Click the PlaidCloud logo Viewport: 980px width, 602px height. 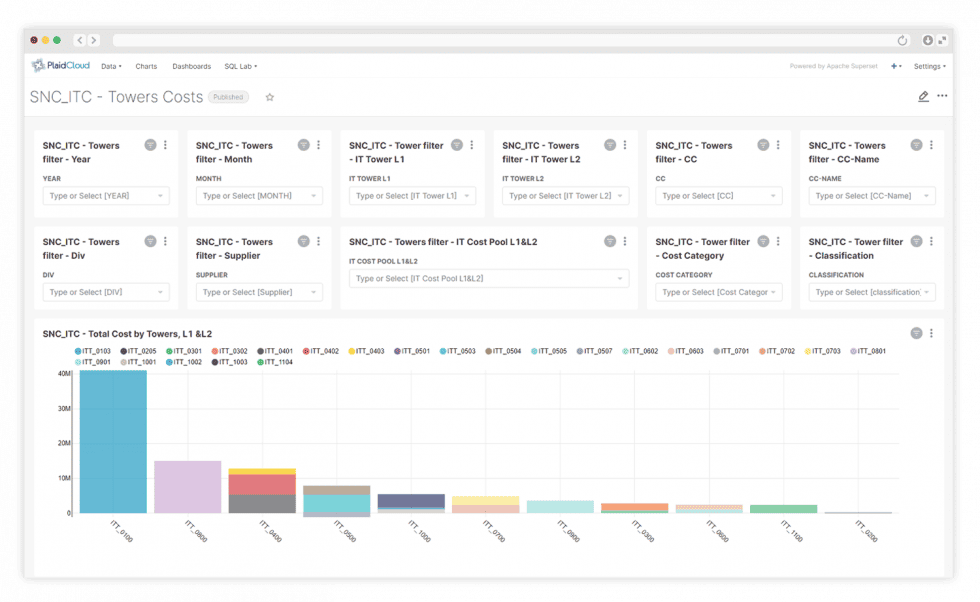61,65
